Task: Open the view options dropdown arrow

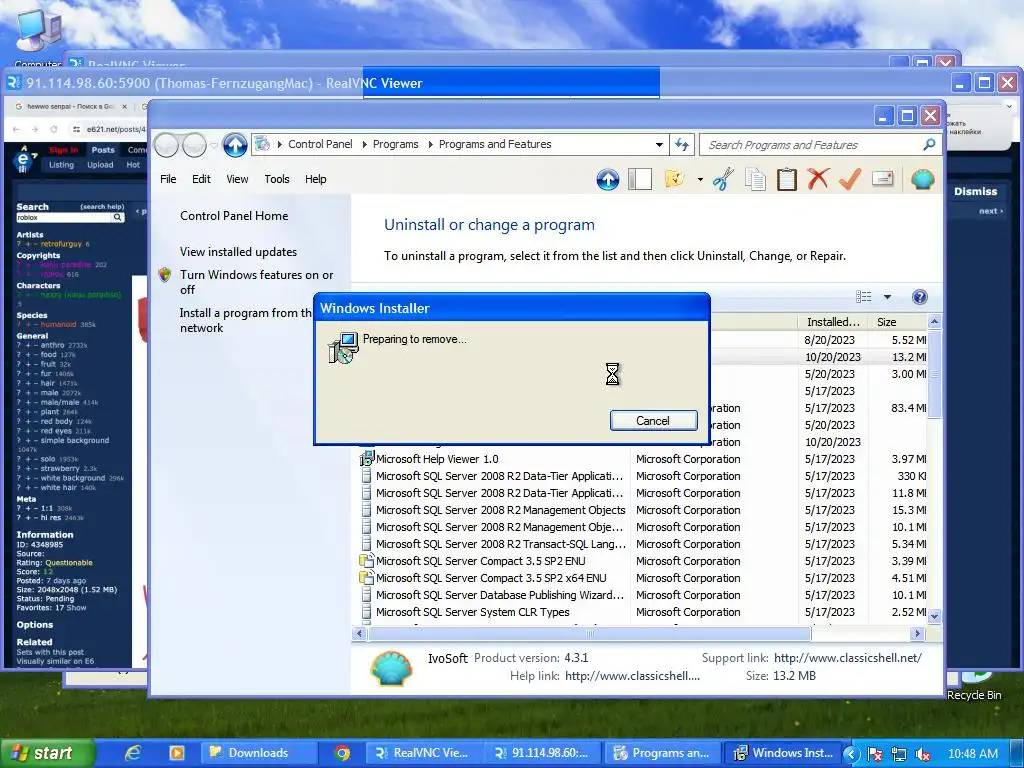Action: (888, 297)
